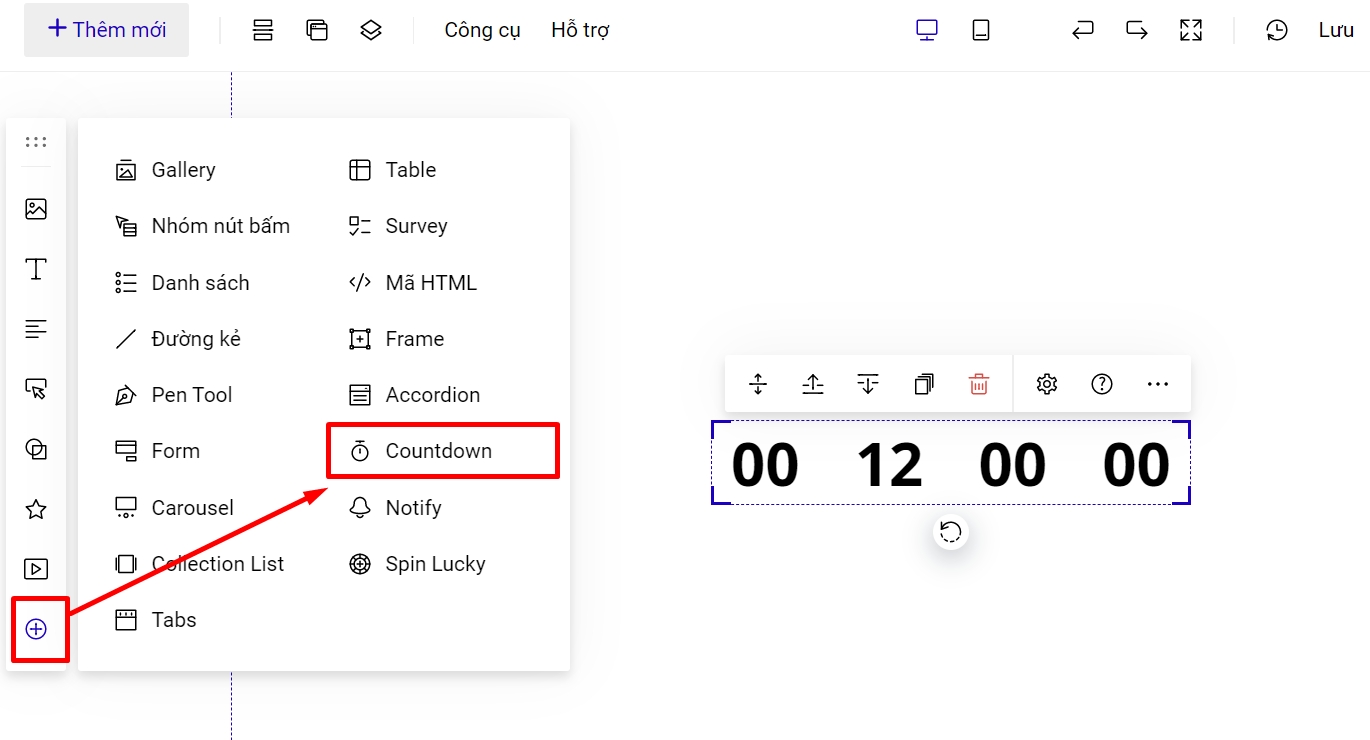Switch to desktop view mode
This screenshot has width=1370, height=740.
point(927,30)
